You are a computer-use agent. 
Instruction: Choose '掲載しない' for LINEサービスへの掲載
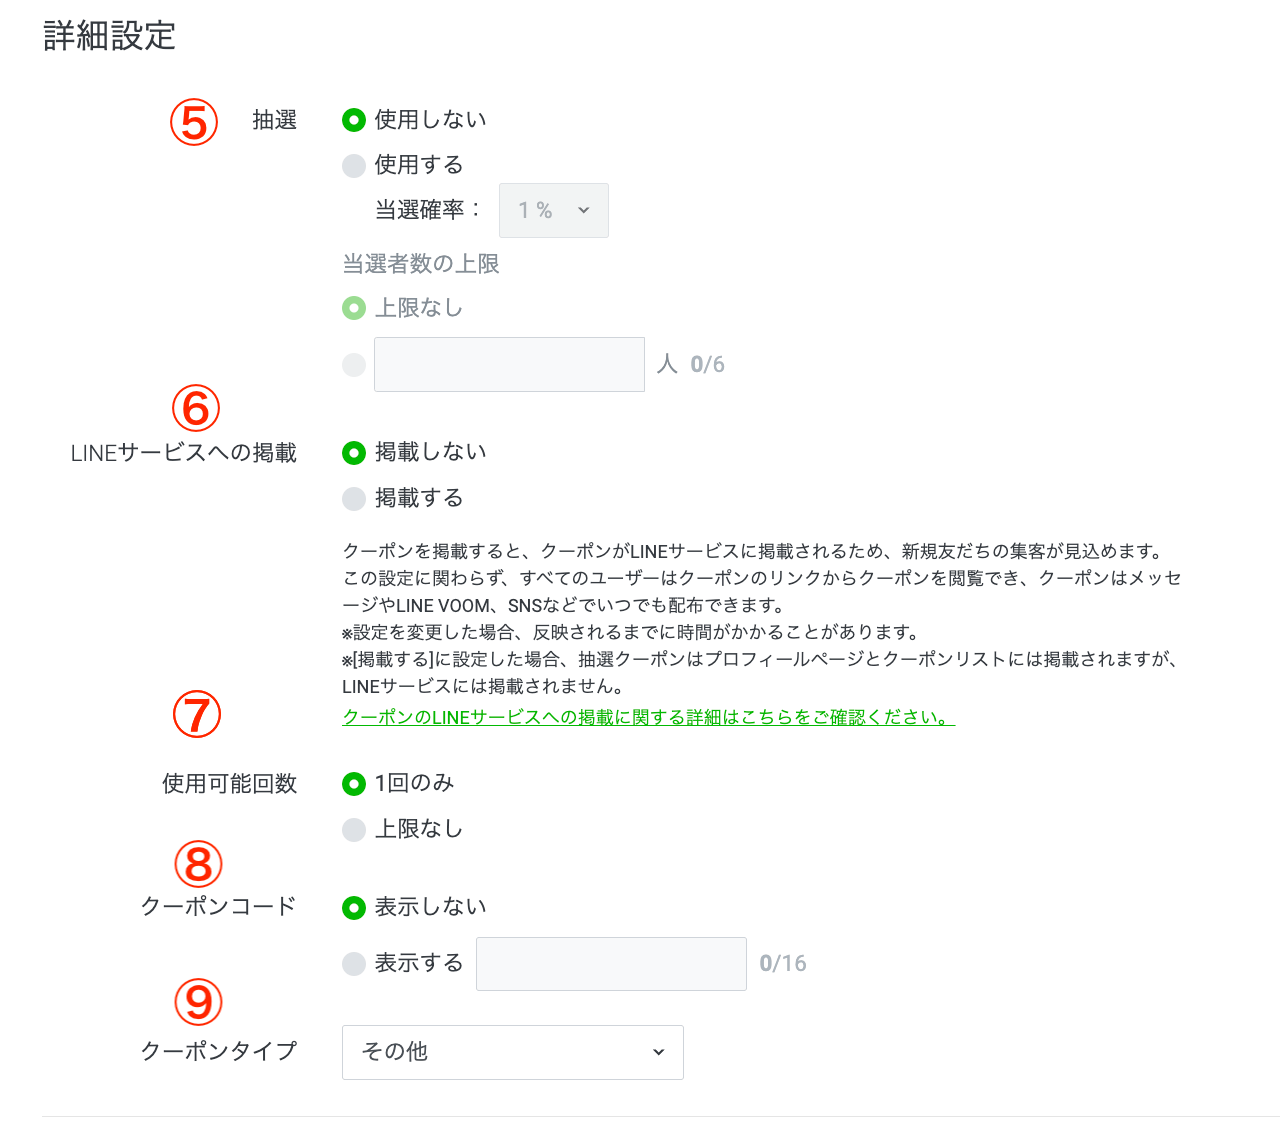click(x=354, y=453)
